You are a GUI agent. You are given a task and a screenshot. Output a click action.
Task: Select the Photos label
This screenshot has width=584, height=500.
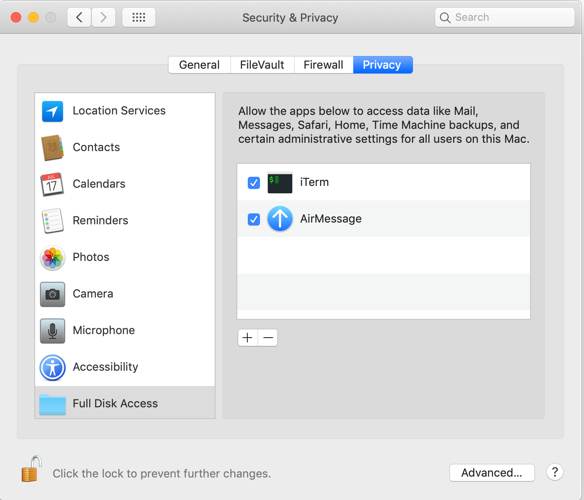click(91, 257)
